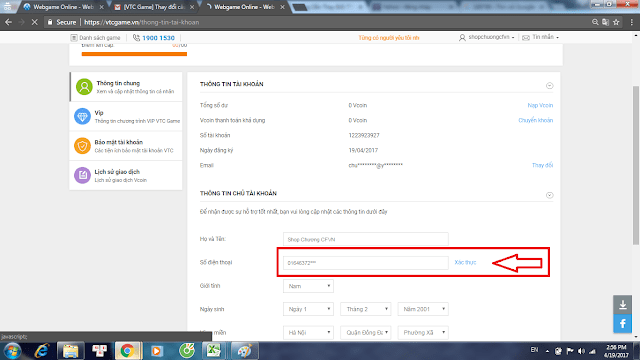Click in the Họ và Tên field
Image resolution: width=640 pixels, height=360 pixels.
pos(366,239)
